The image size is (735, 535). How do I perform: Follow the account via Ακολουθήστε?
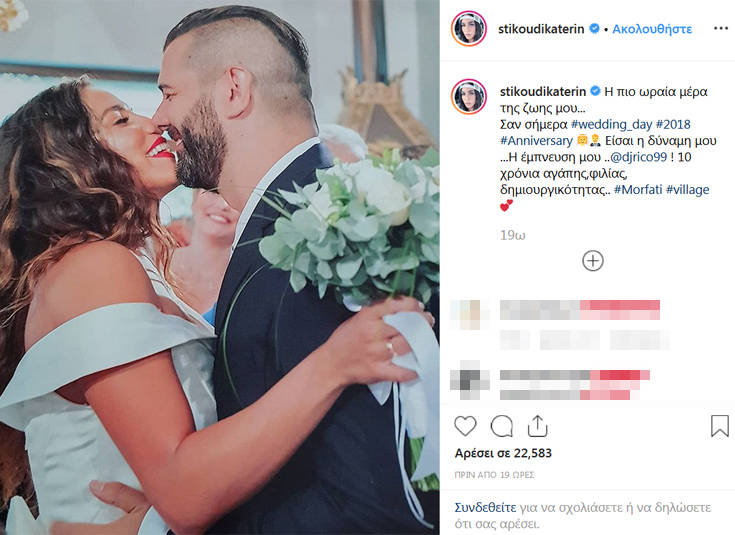pyautogui.click(x=652, y=29)
